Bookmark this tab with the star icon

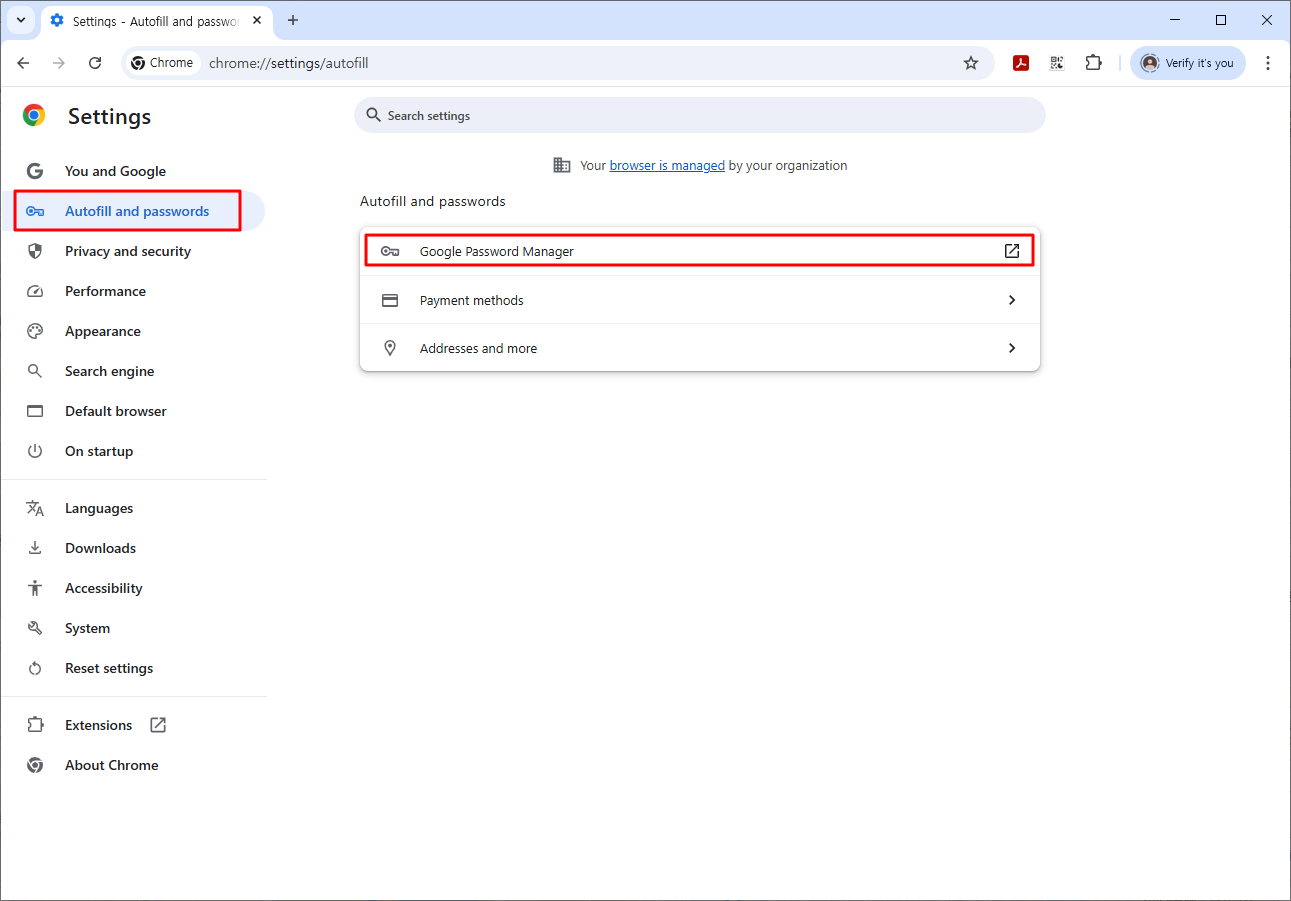971,63
